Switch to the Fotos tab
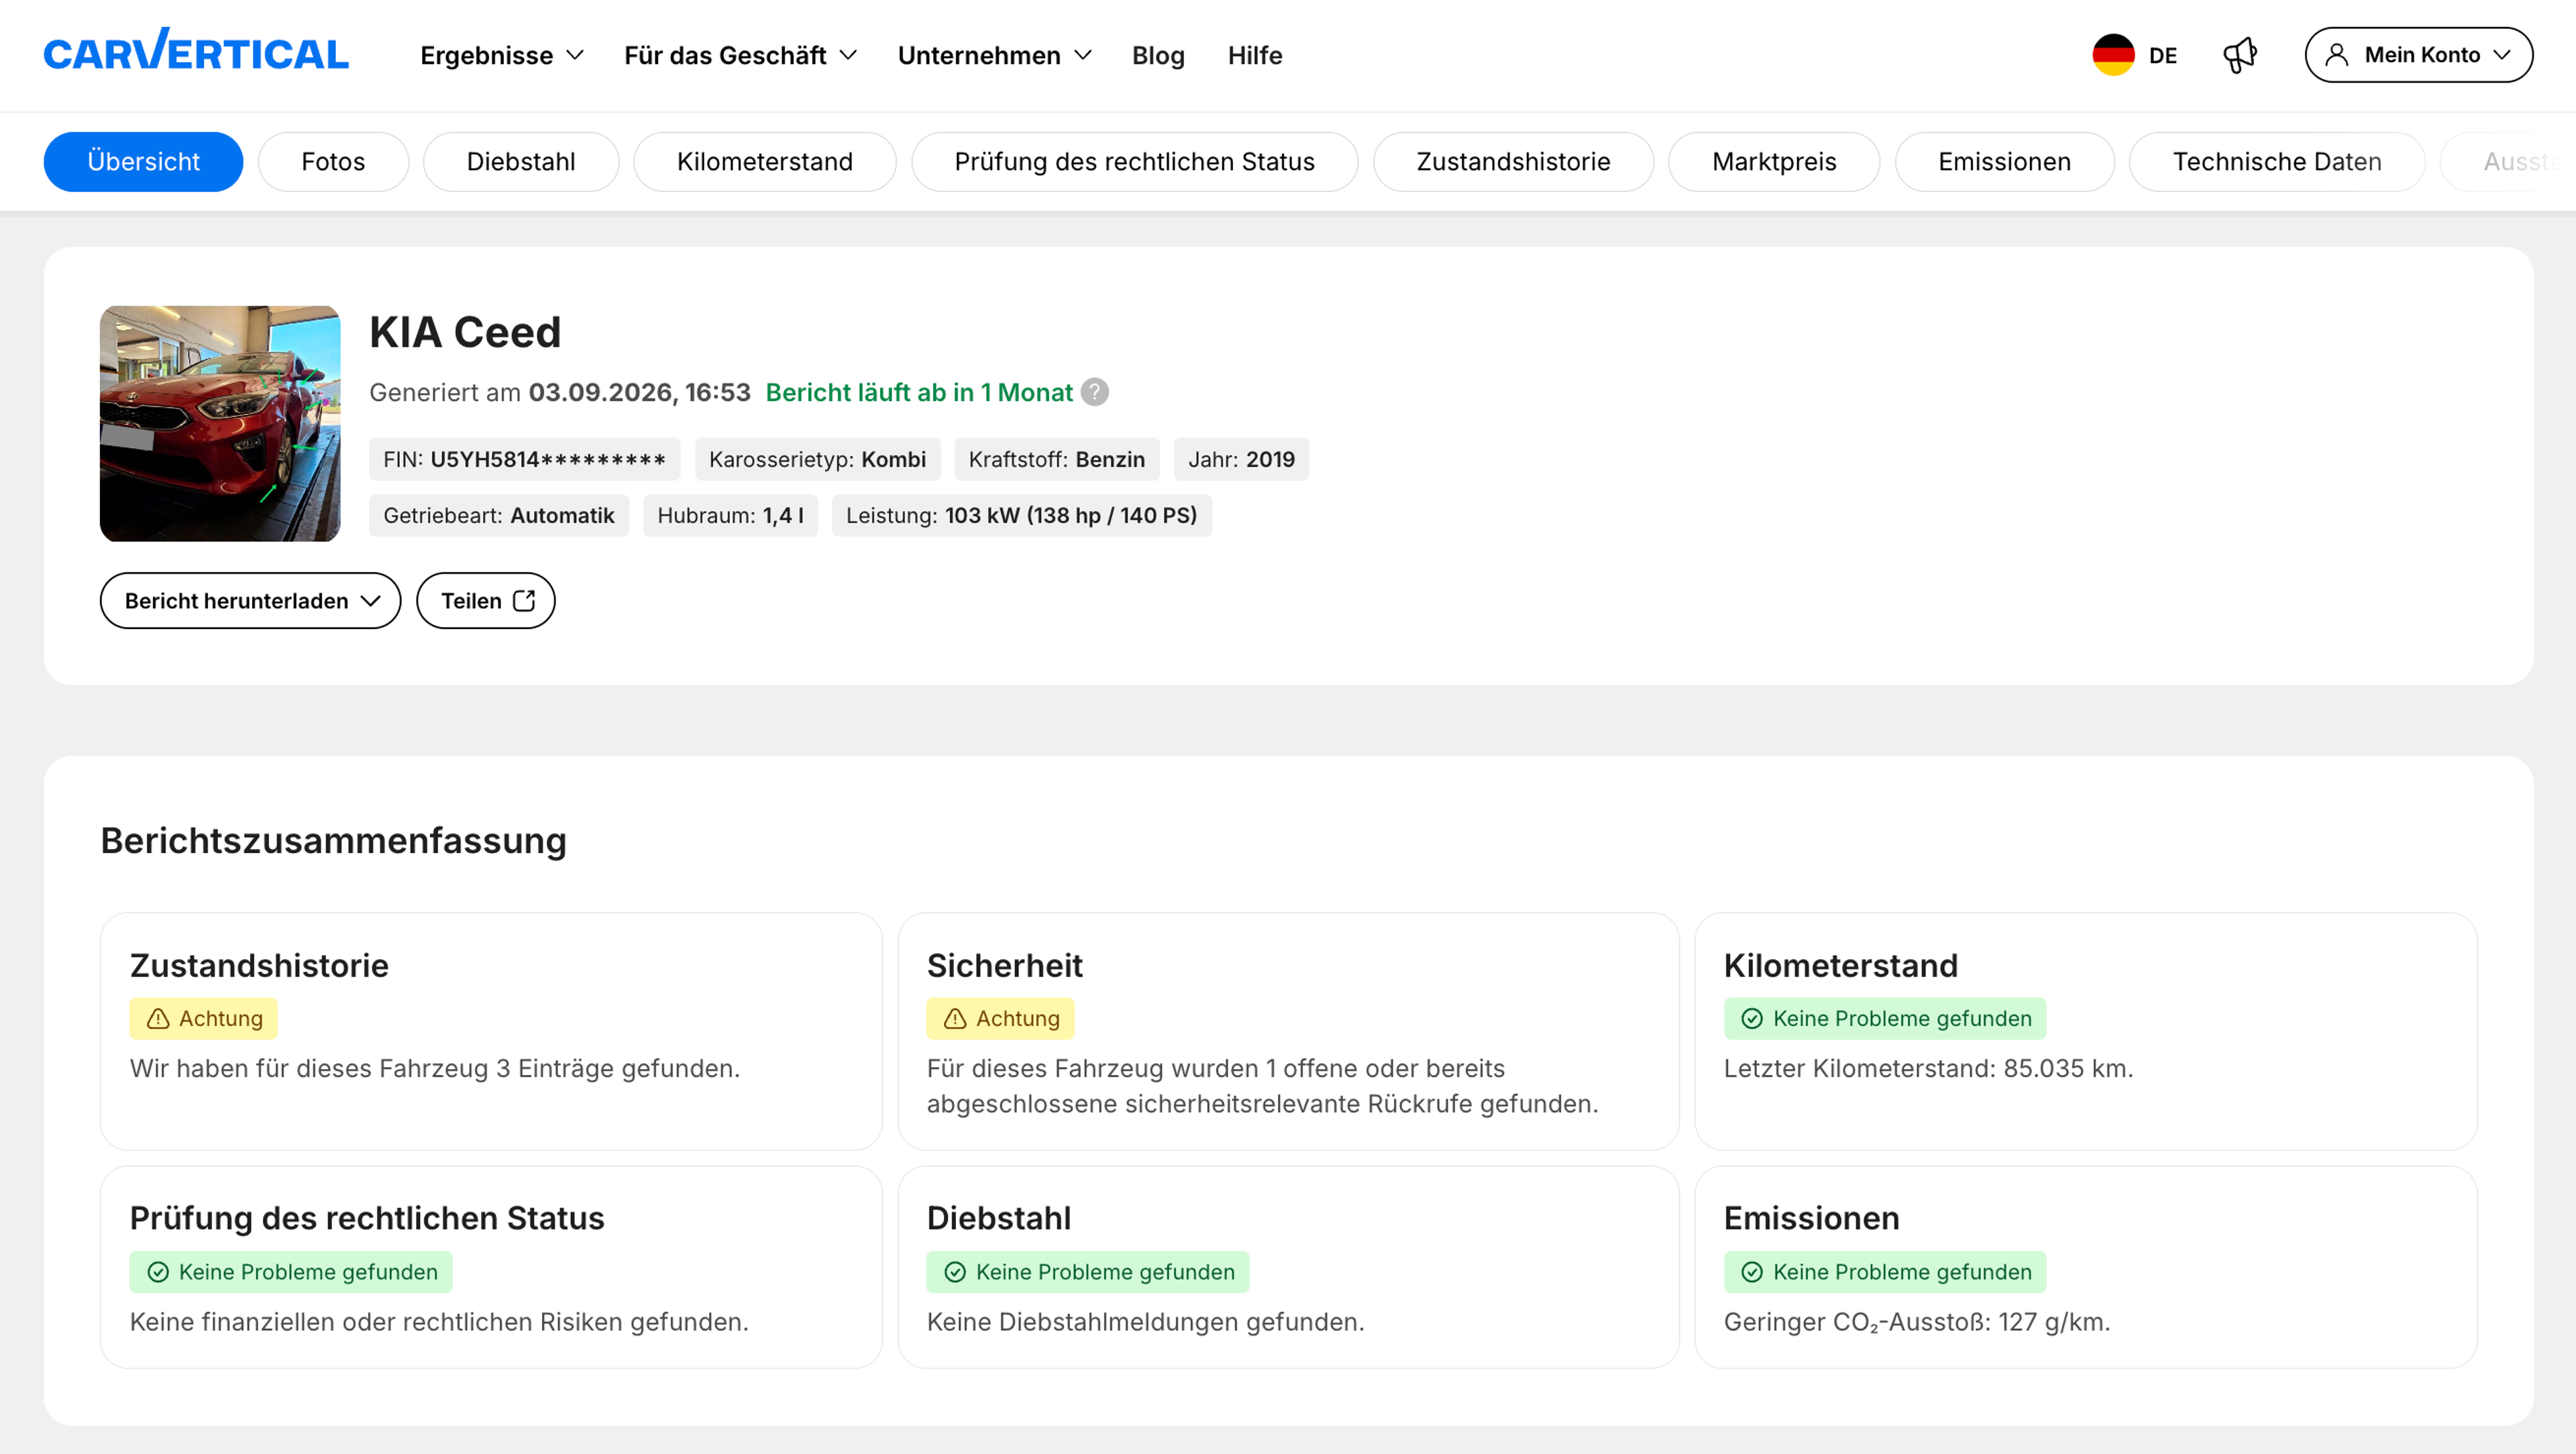Image resolution: width=2576 pixels, height=1454 pixels. 333,162
